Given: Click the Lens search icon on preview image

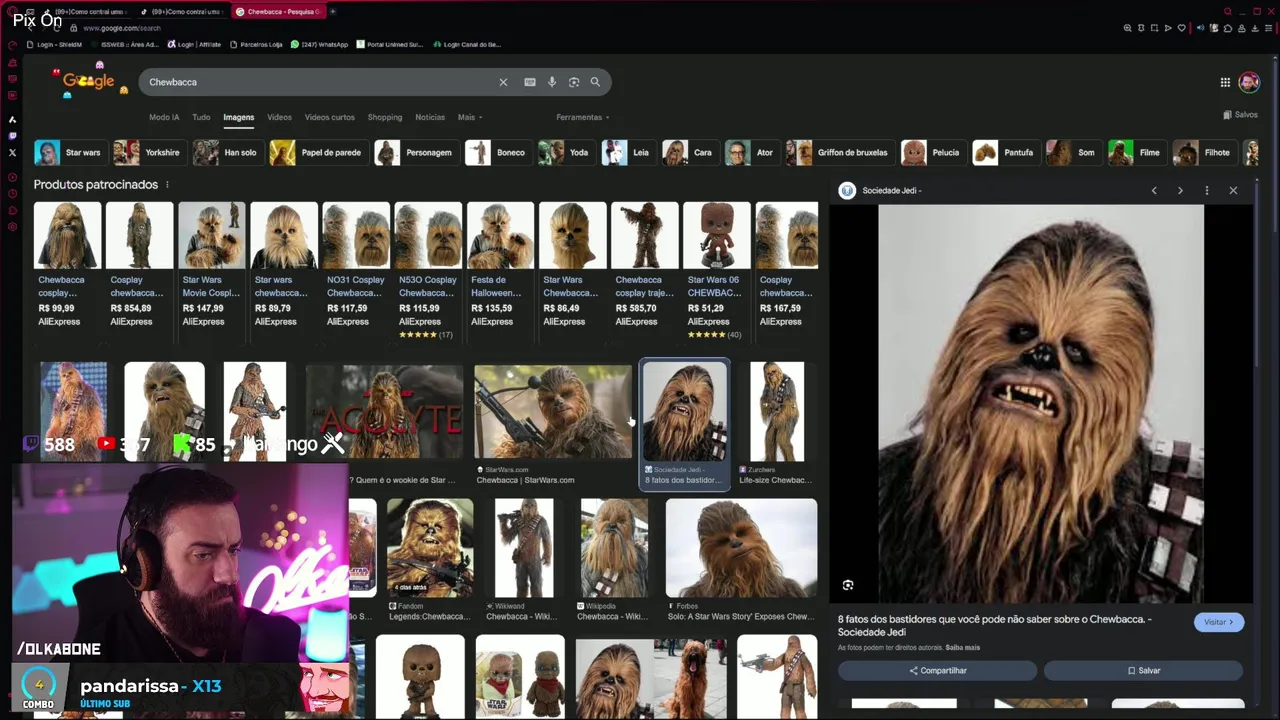Looking at the screenshot, I should click(848, 585).
